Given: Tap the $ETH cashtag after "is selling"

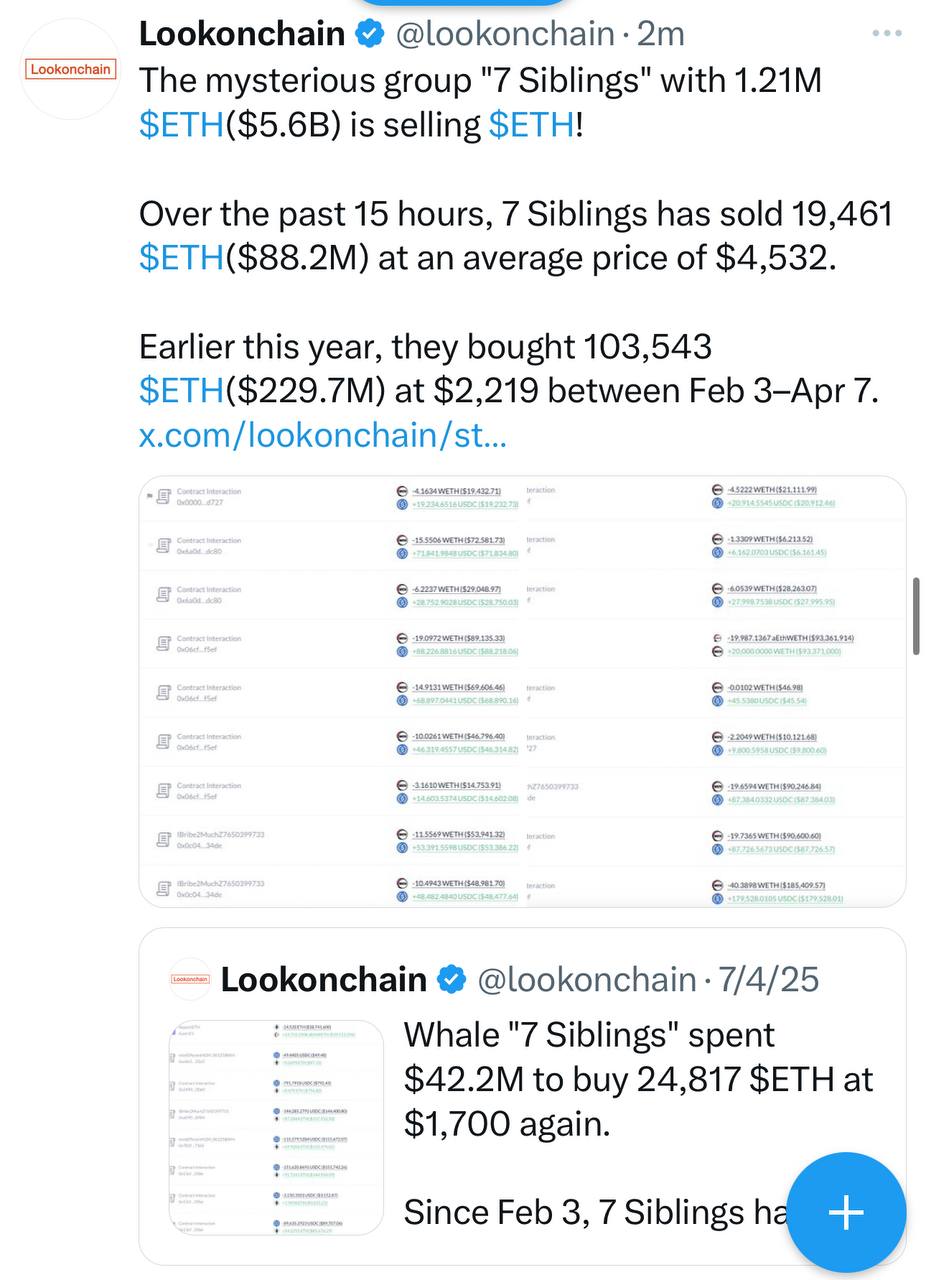Looking at the screenshot, I should (x=531, y=125).
